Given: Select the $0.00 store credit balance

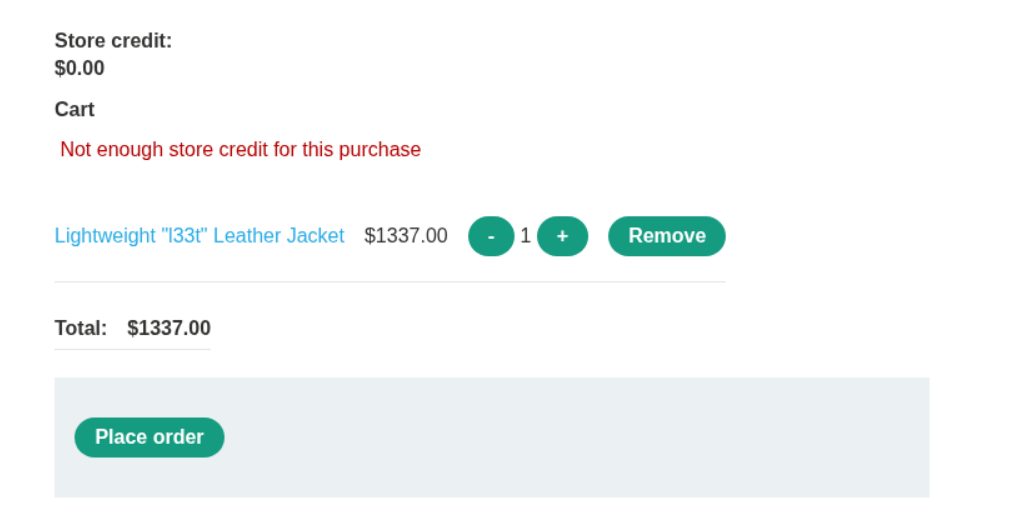Looking at the screenshot, I should pos(79,68).
